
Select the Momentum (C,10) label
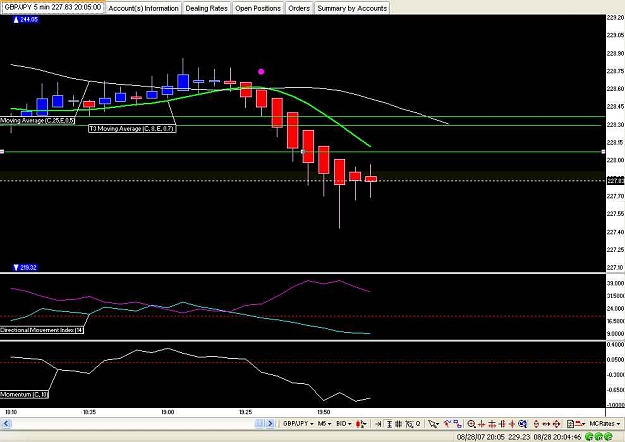24,395
